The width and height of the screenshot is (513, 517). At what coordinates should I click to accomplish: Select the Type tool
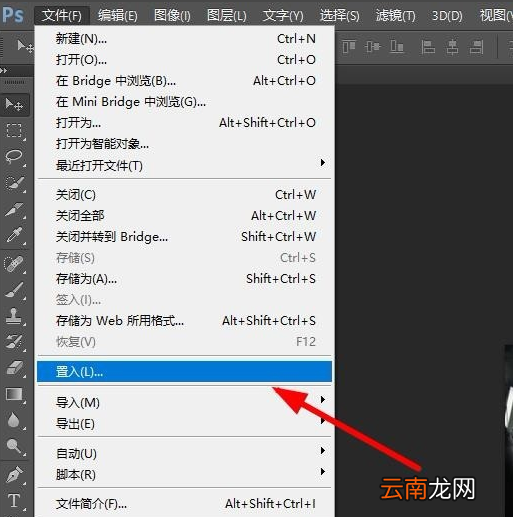pos(14,501)
